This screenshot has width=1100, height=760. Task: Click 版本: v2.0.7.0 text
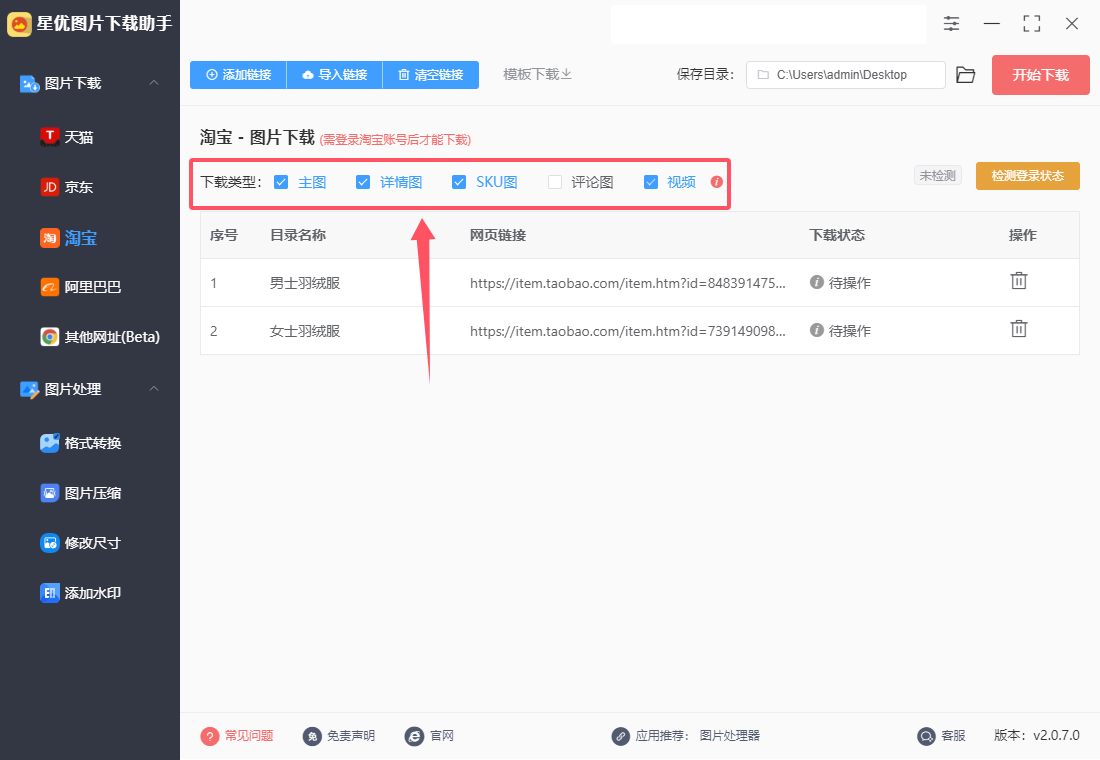[1036, 735]
